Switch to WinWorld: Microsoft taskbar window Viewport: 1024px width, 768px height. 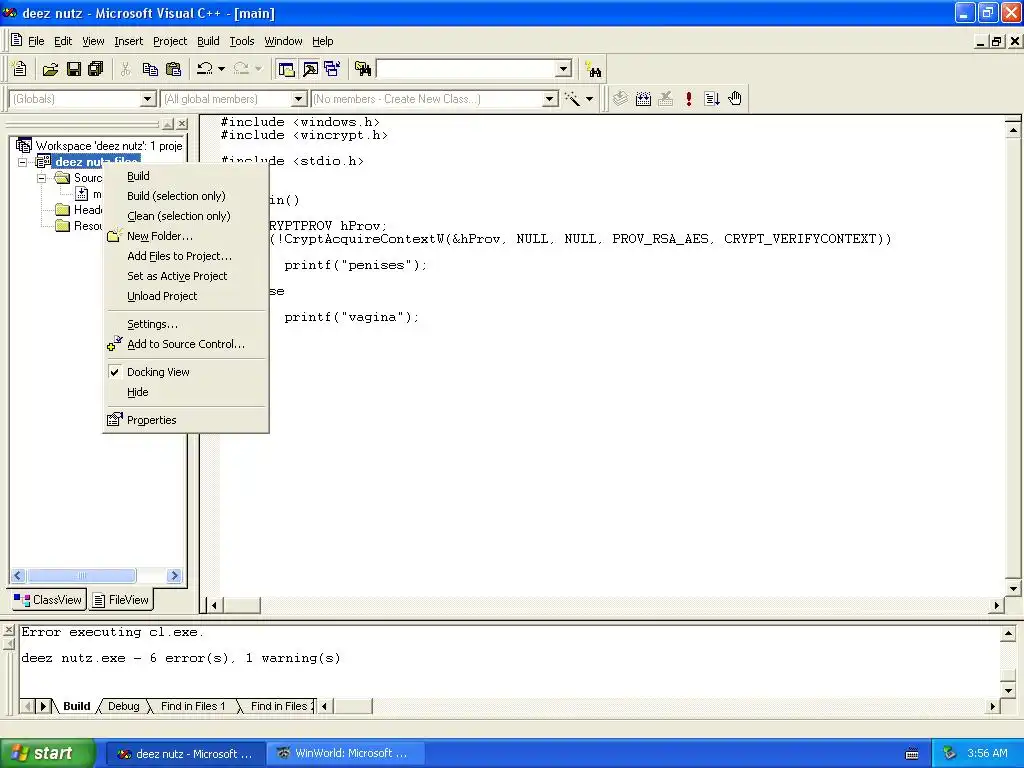click(x=344, y=753)
